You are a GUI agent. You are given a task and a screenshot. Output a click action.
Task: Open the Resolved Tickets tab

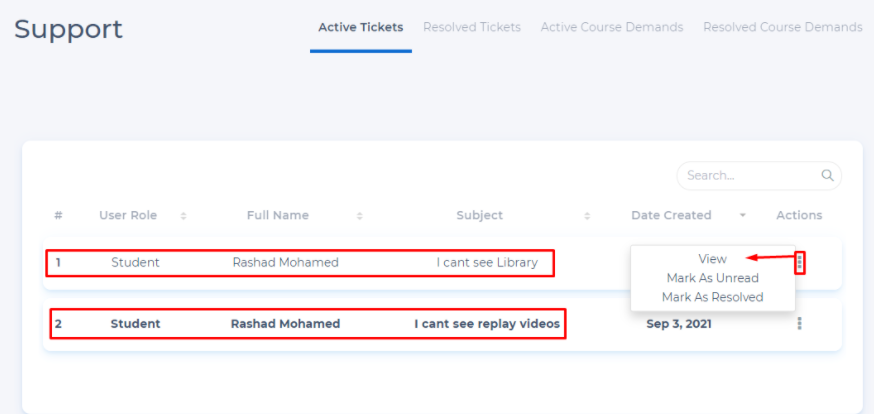[472, 27]
